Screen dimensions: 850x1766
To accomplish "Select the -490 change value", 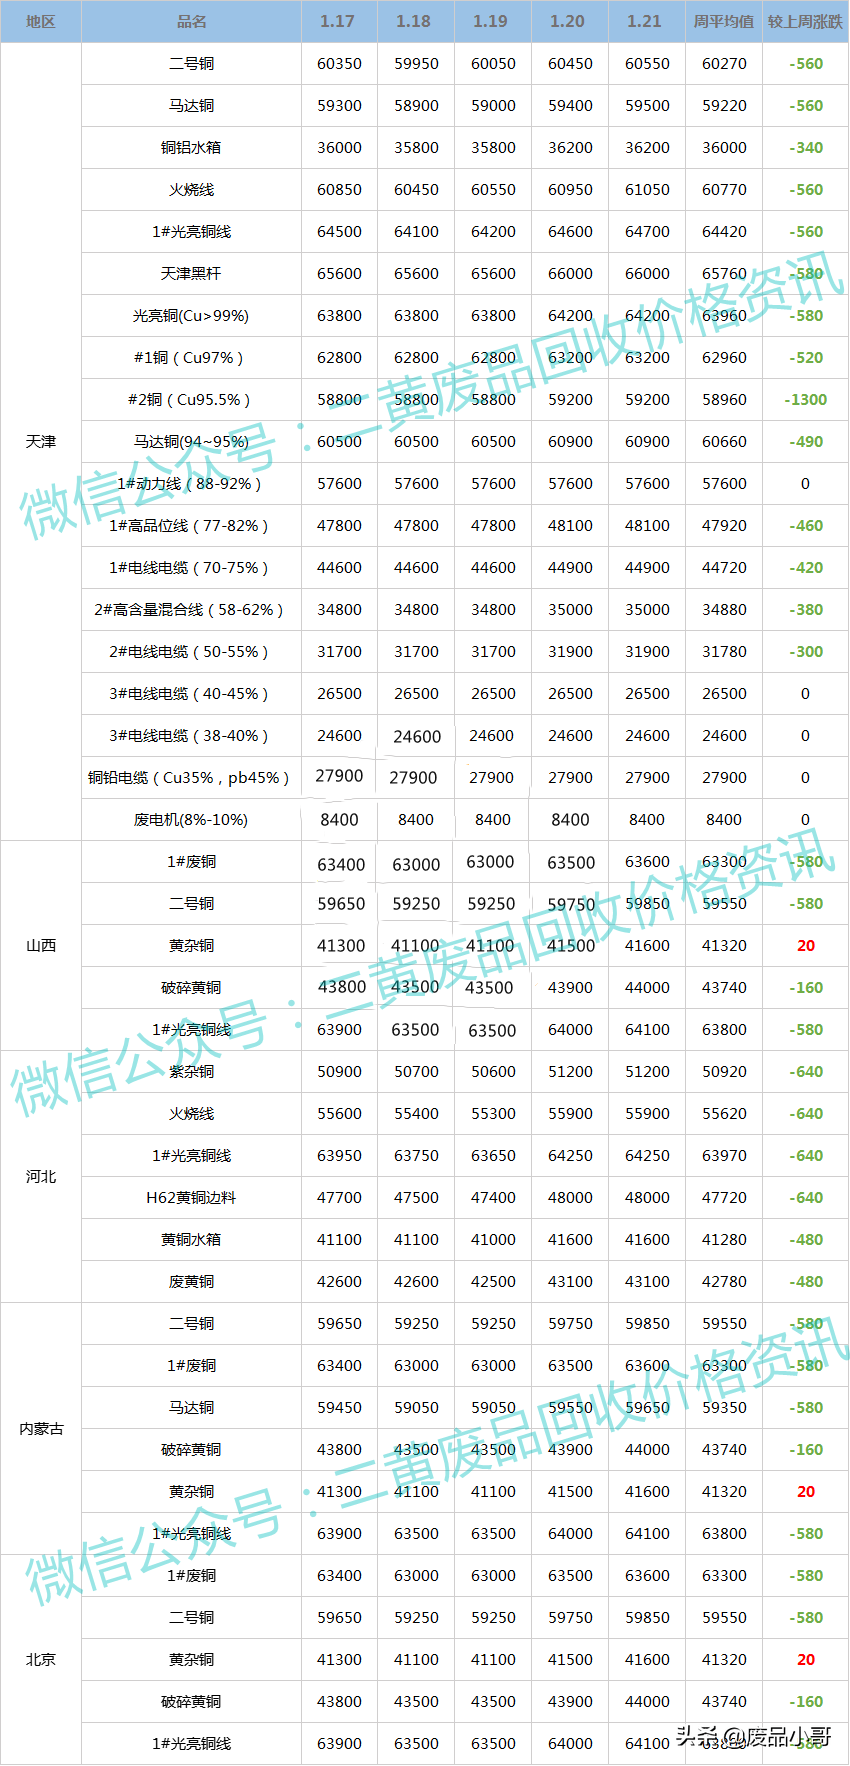I will pos(806,441).
